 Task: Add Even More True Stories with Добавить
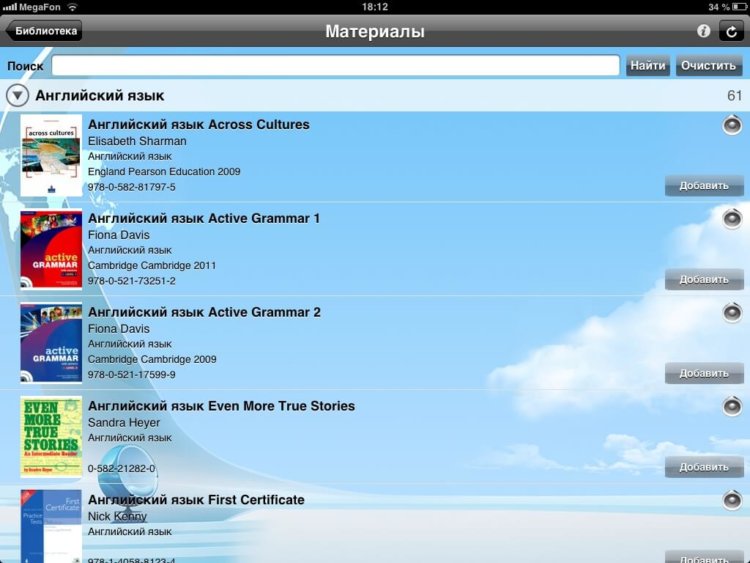point(704,467)
